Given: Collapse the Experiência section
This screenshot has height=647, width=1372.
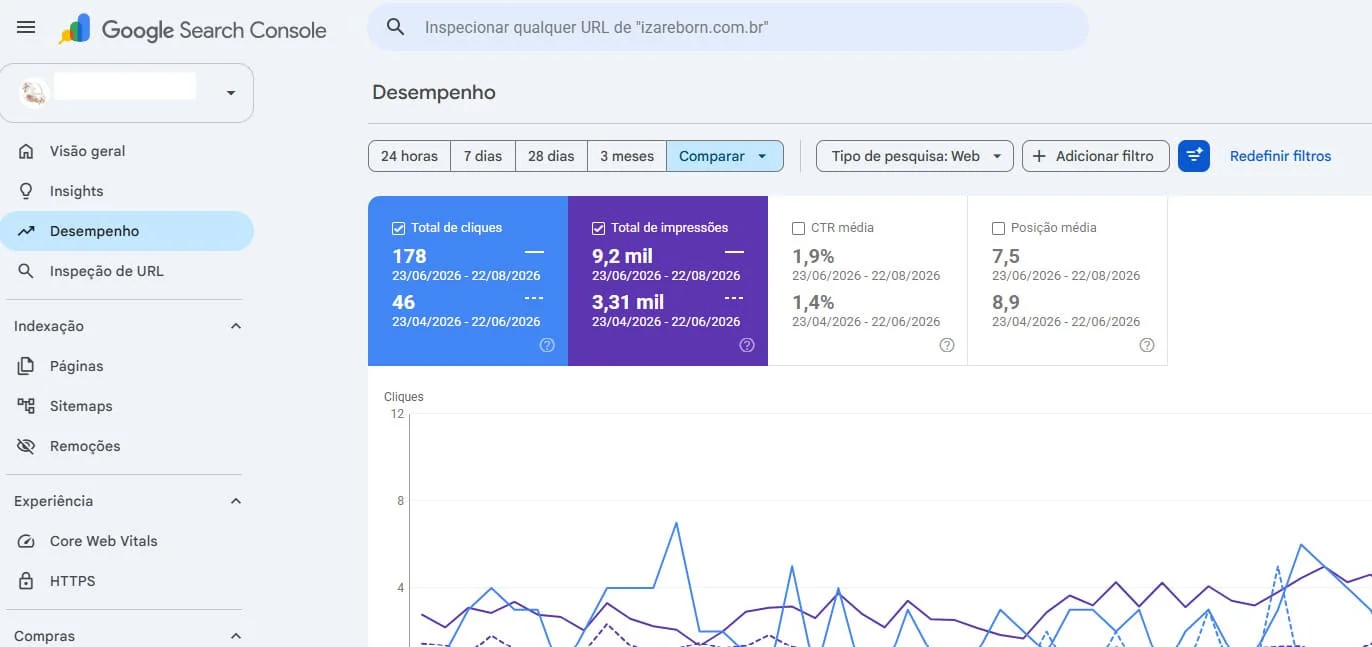Looking at the screenshot, I should [x=236, y=501].
